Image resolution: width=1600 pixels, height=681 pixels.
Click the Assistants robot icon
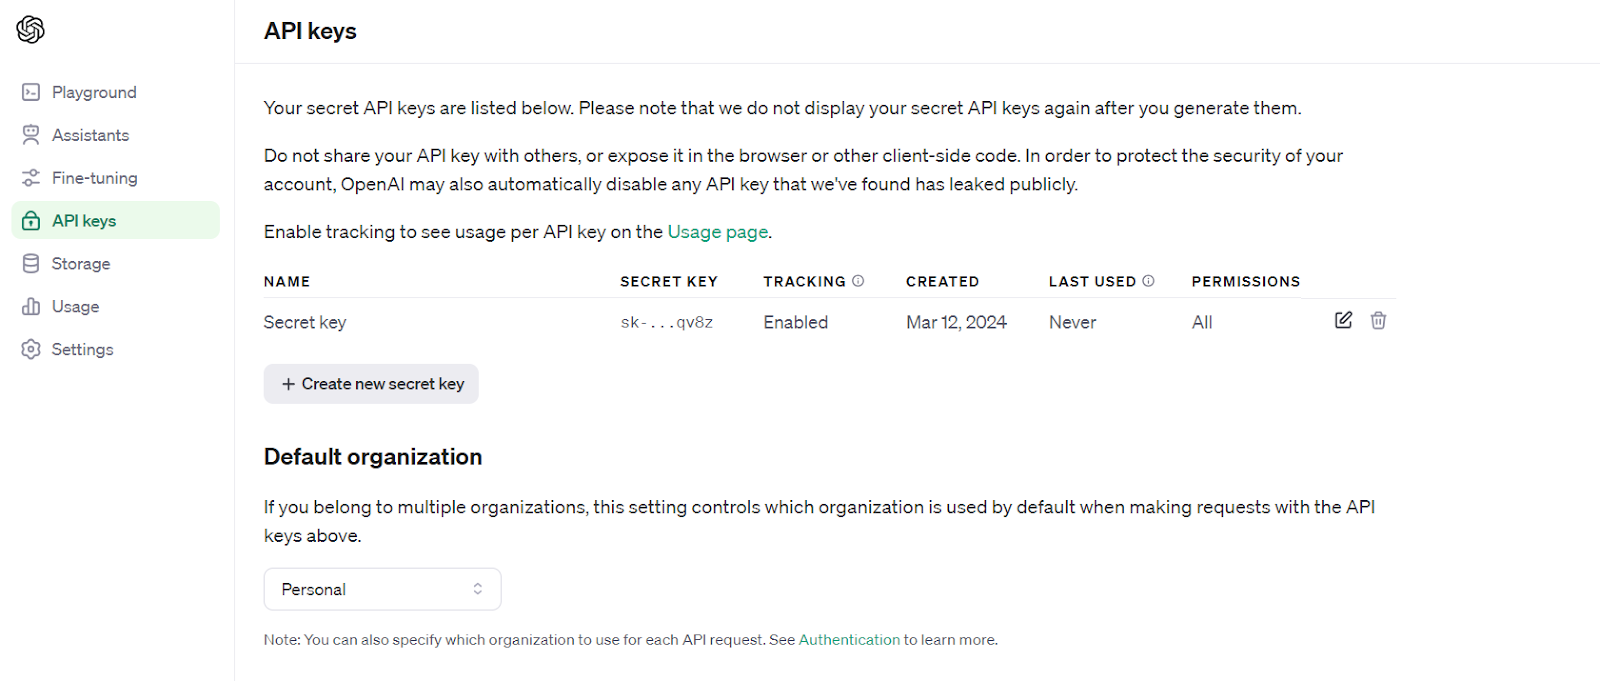(31, 135)
